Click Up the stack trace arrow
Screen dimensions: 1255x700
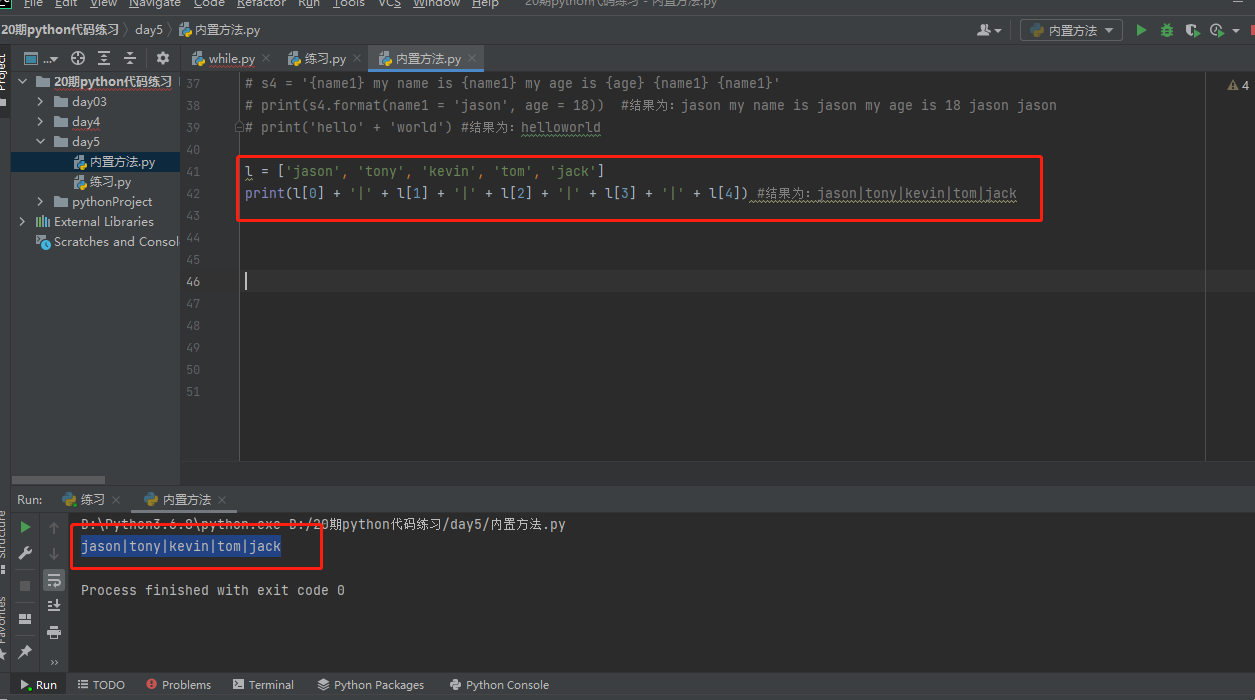coord(54,527)
